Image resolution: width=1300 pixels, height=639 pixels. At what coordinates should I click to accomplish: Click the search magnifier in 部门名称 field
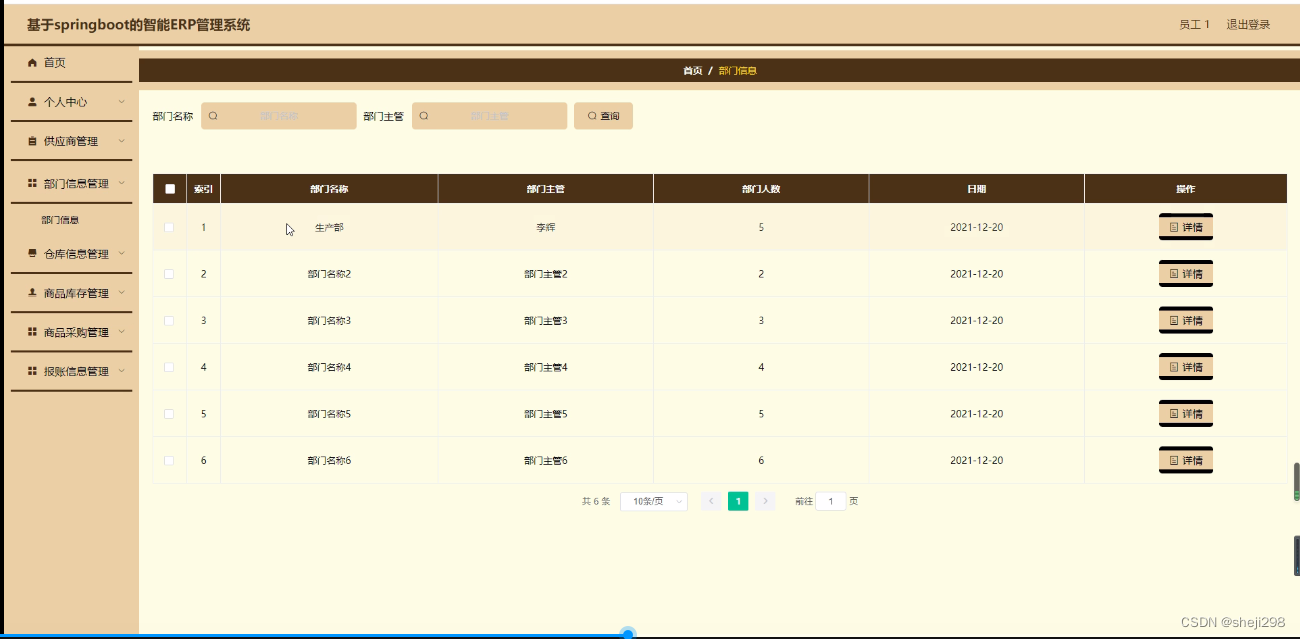click(x=214, y=115)
